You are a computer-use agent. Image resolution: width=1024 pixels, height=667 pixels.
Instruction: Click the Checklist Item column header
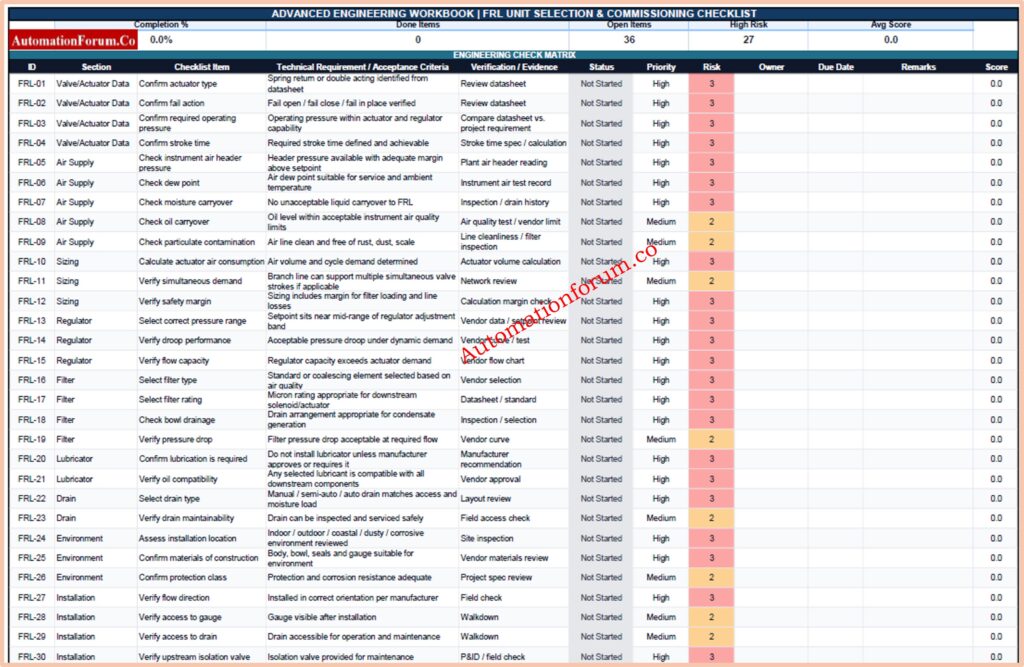[201, 67]
